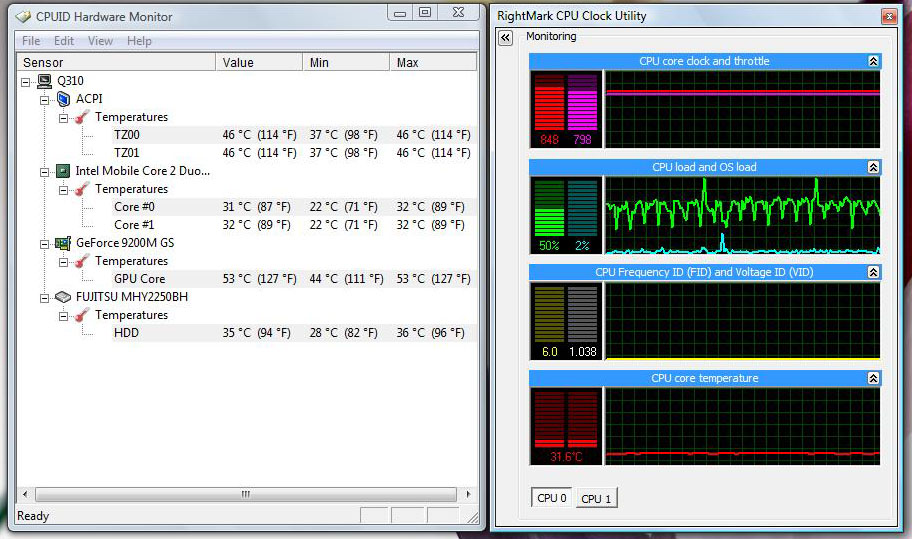
Task: Click the Intel Mobile Core 2 Duo chip icon
Action: (63, 171)
